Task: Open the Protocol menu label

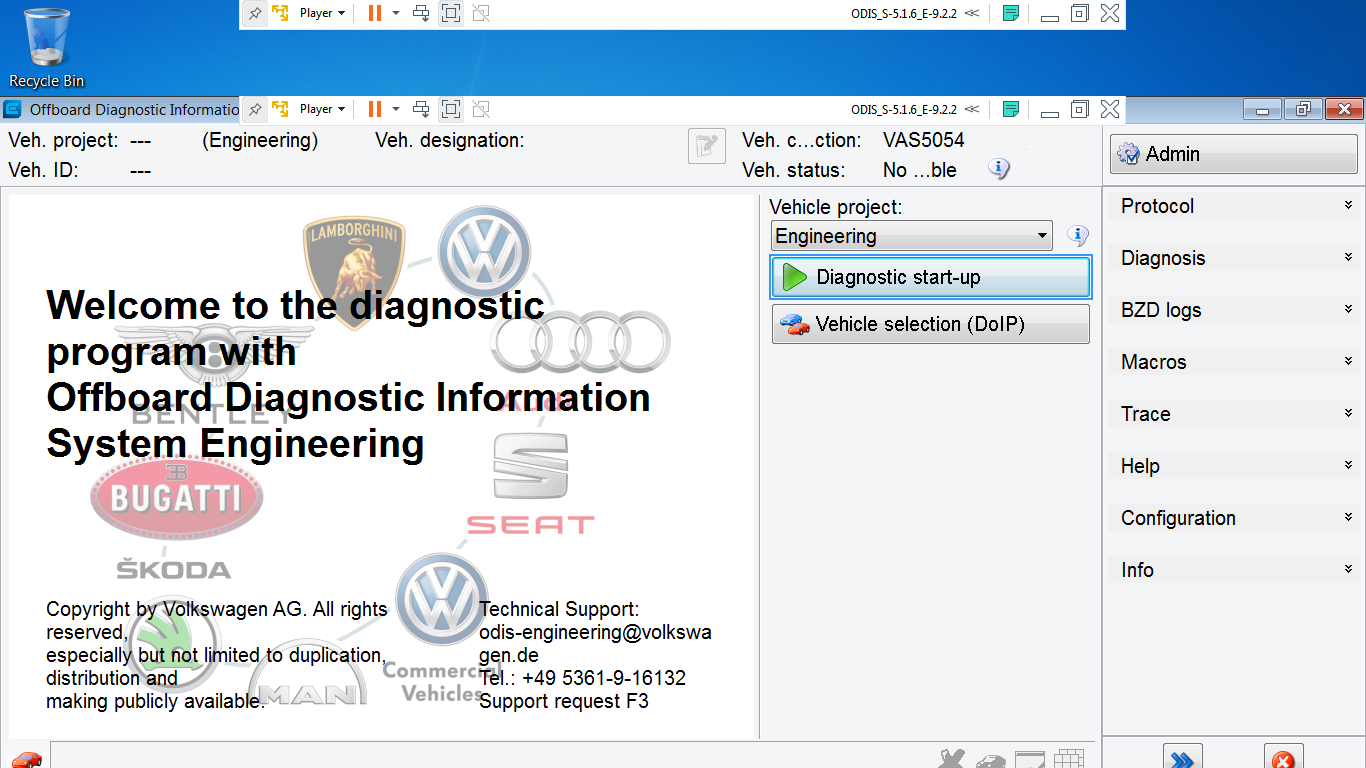Action: click(1157, 206)
